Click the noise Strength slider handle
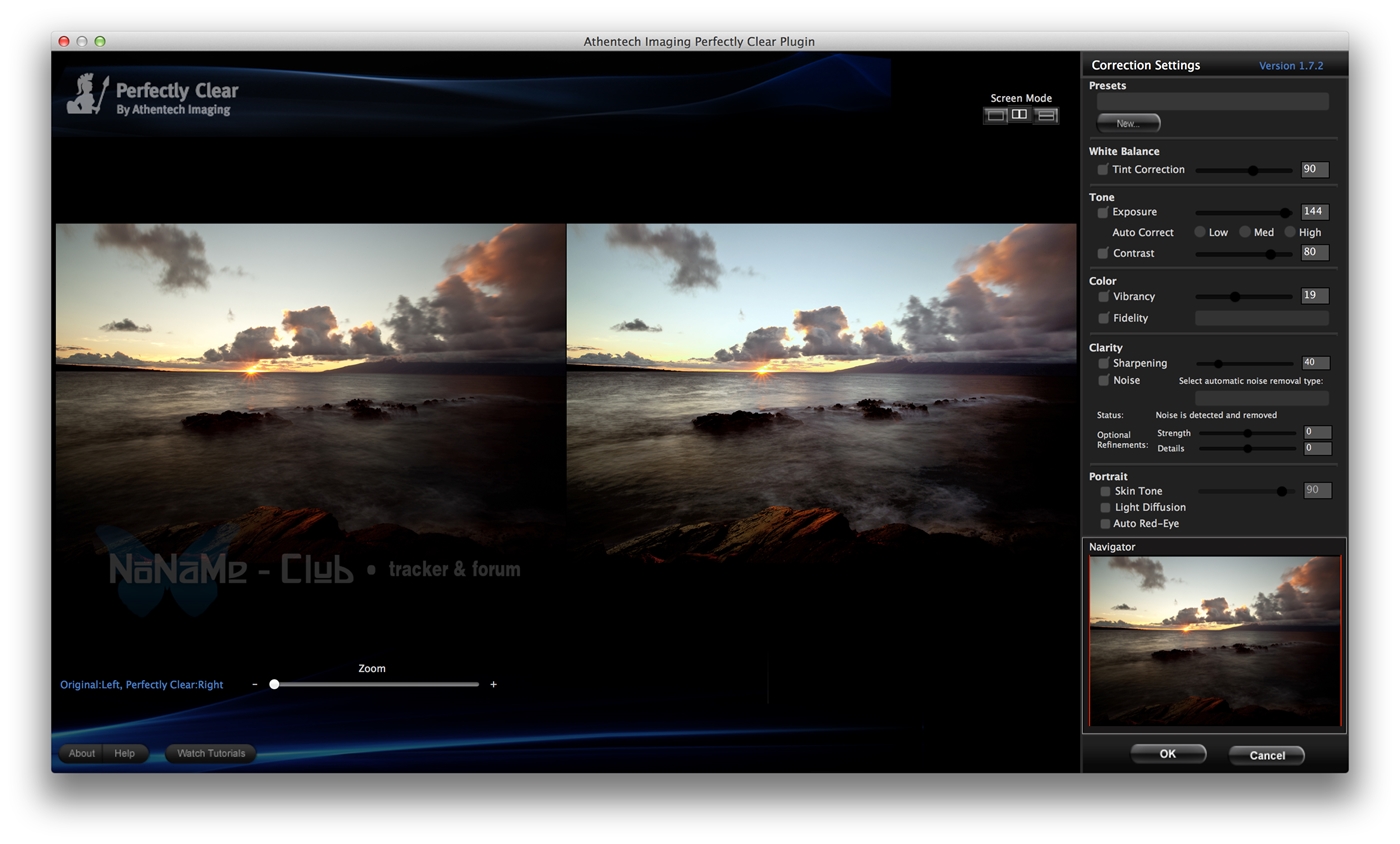The height and width of the screenshot is (844, 1400). [1247, 434]
